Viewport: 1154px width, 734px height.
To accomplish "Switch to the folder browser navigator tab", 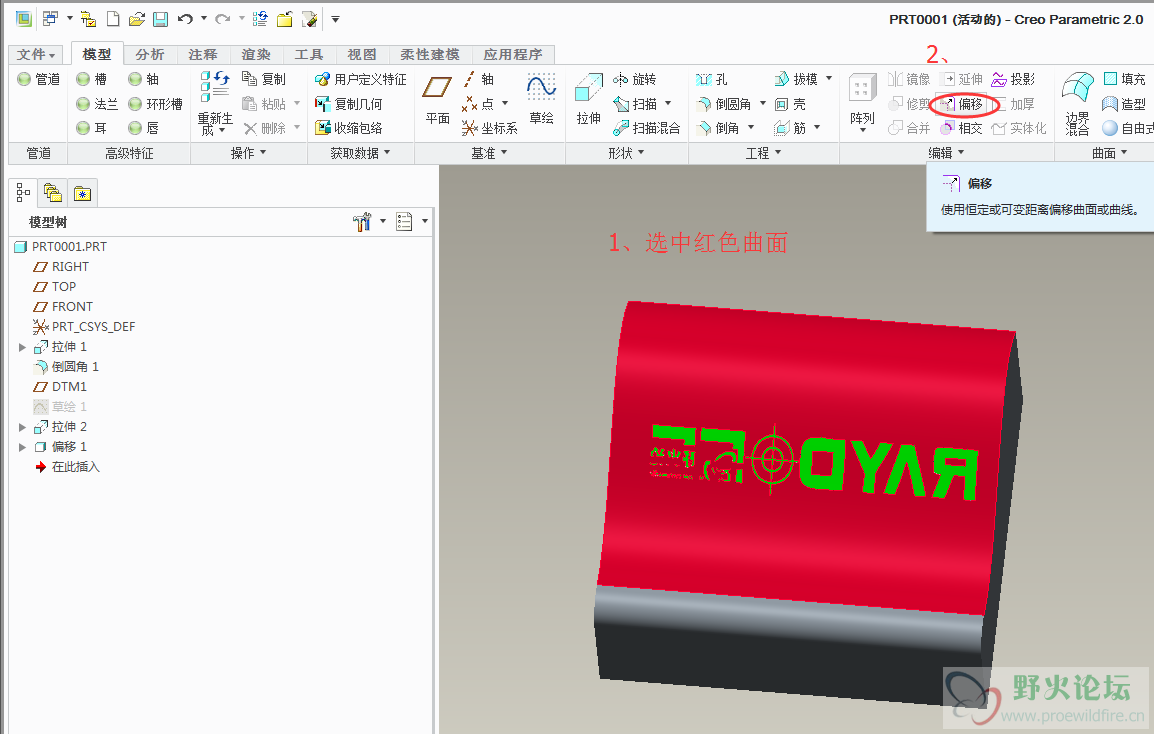I will (53, 194).
